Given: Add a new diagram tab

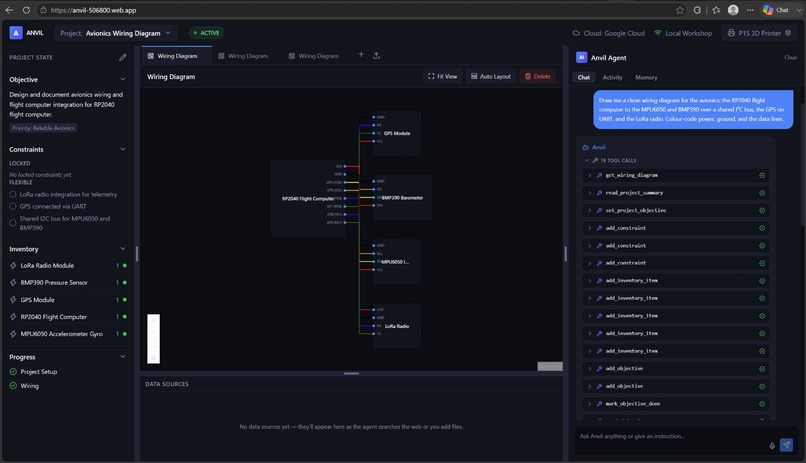Looking at the screenshot, I should click(361, 54).
